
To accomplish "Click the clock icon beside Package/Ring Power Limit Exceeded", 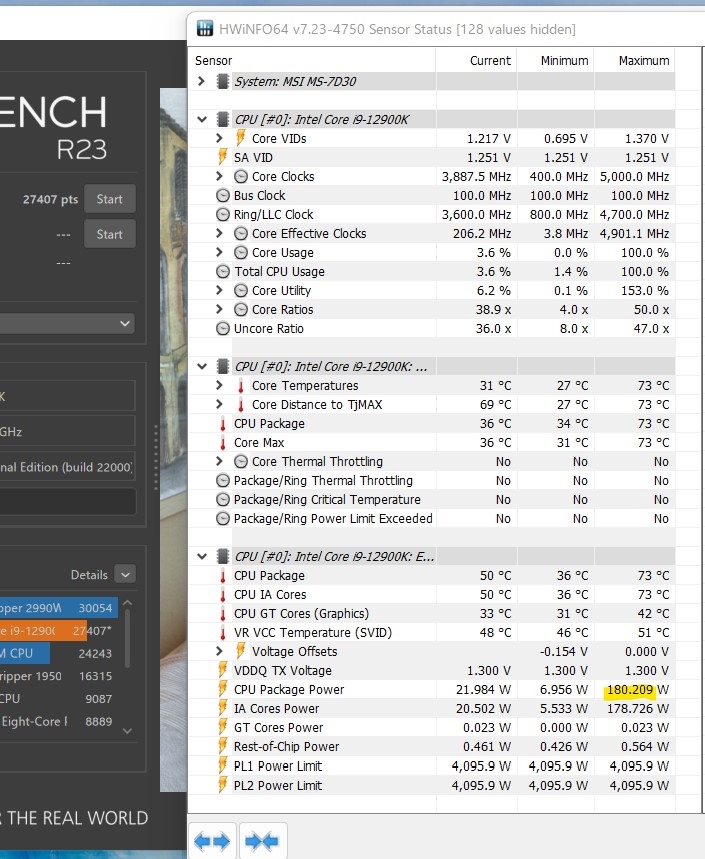I will click(x=222, y=518).
